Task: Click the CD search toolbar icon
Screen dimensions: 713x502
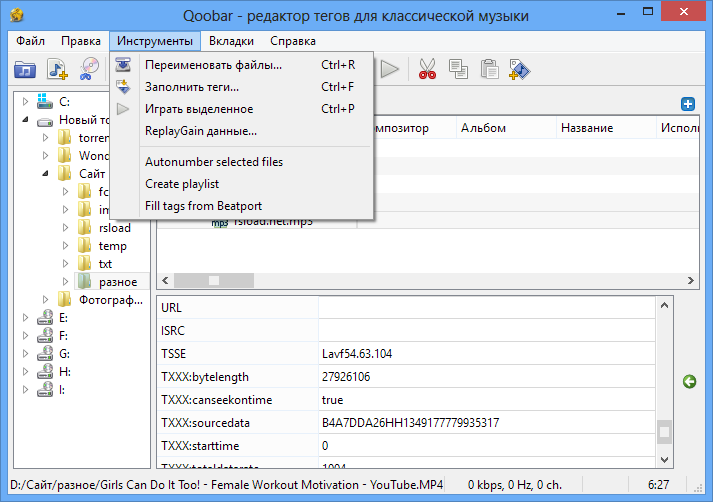Action: point(89,69)
